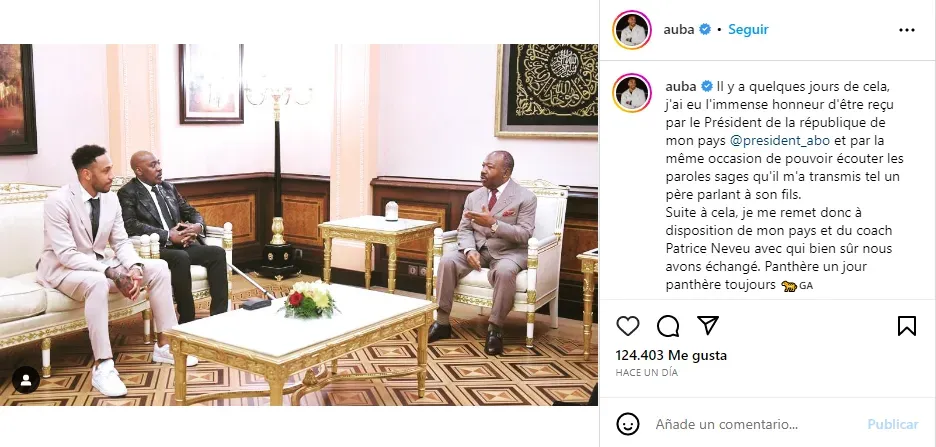
Task: Open the @president_abo mention link
Action: 780,141
